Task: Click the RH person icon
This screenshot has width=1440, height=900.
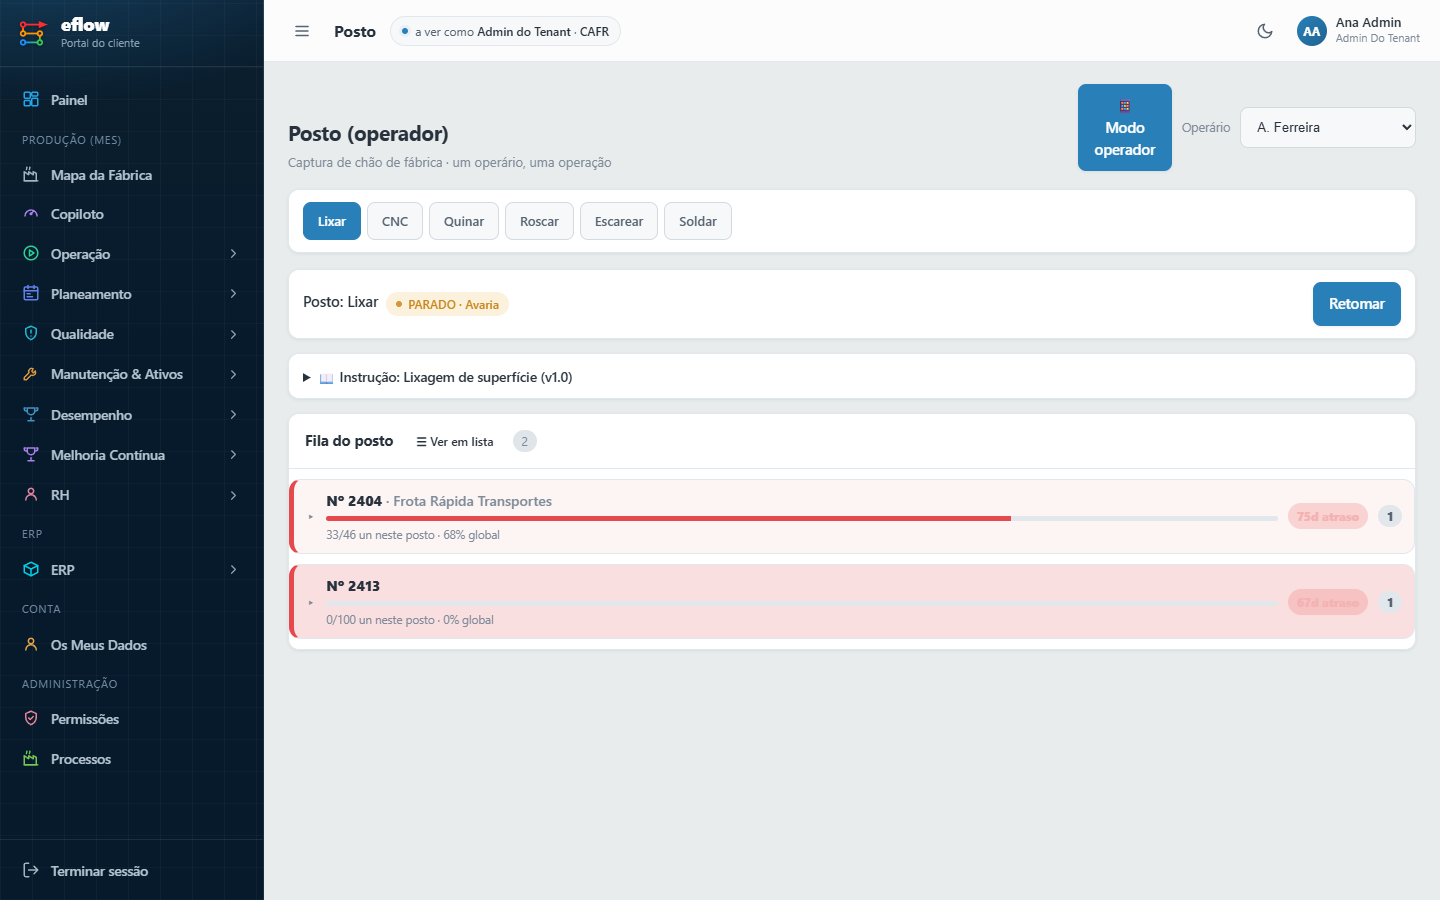Action: coord(31,495)
